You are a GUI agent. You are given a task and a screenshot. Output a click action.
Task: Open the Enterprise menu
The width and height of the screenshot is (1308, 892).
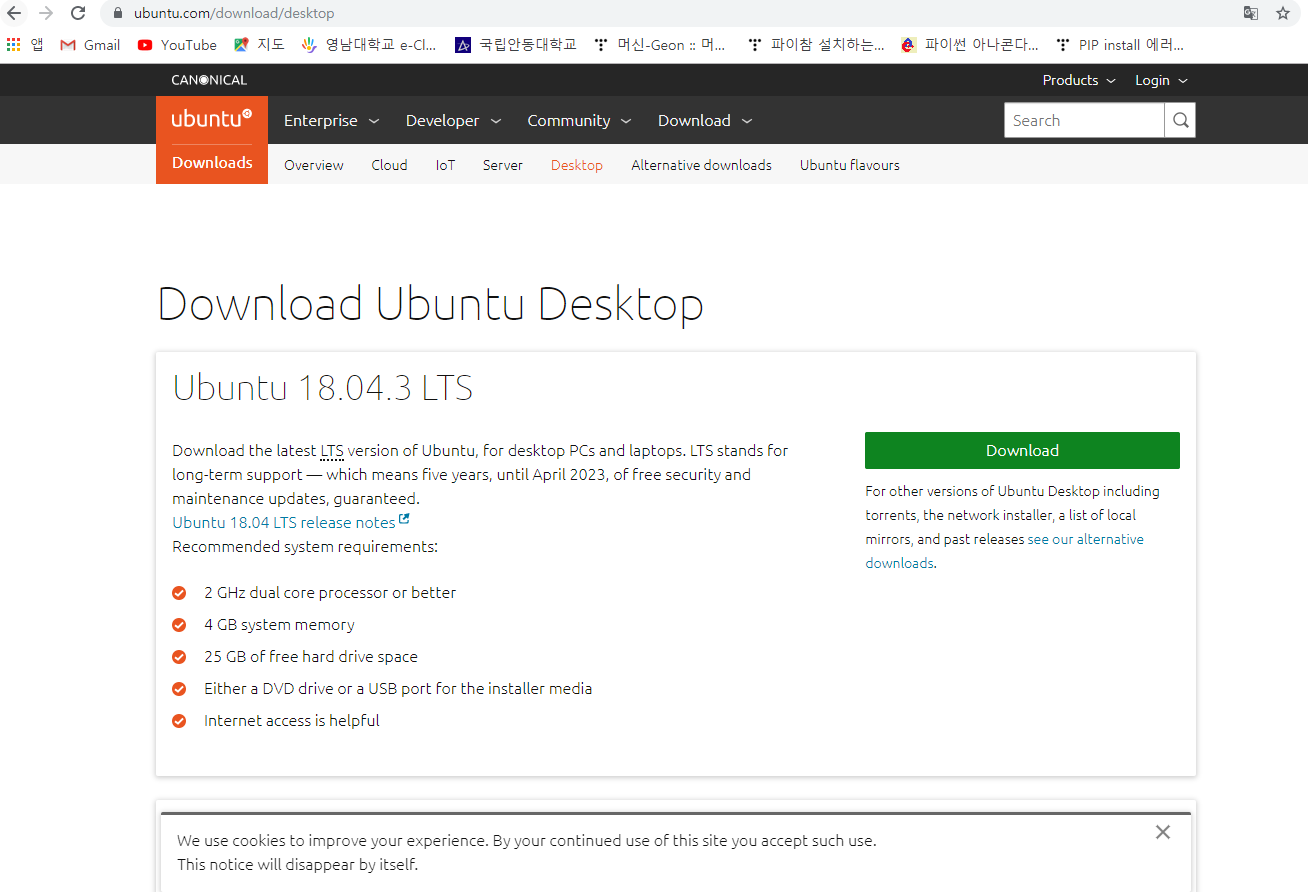point(331,120)
